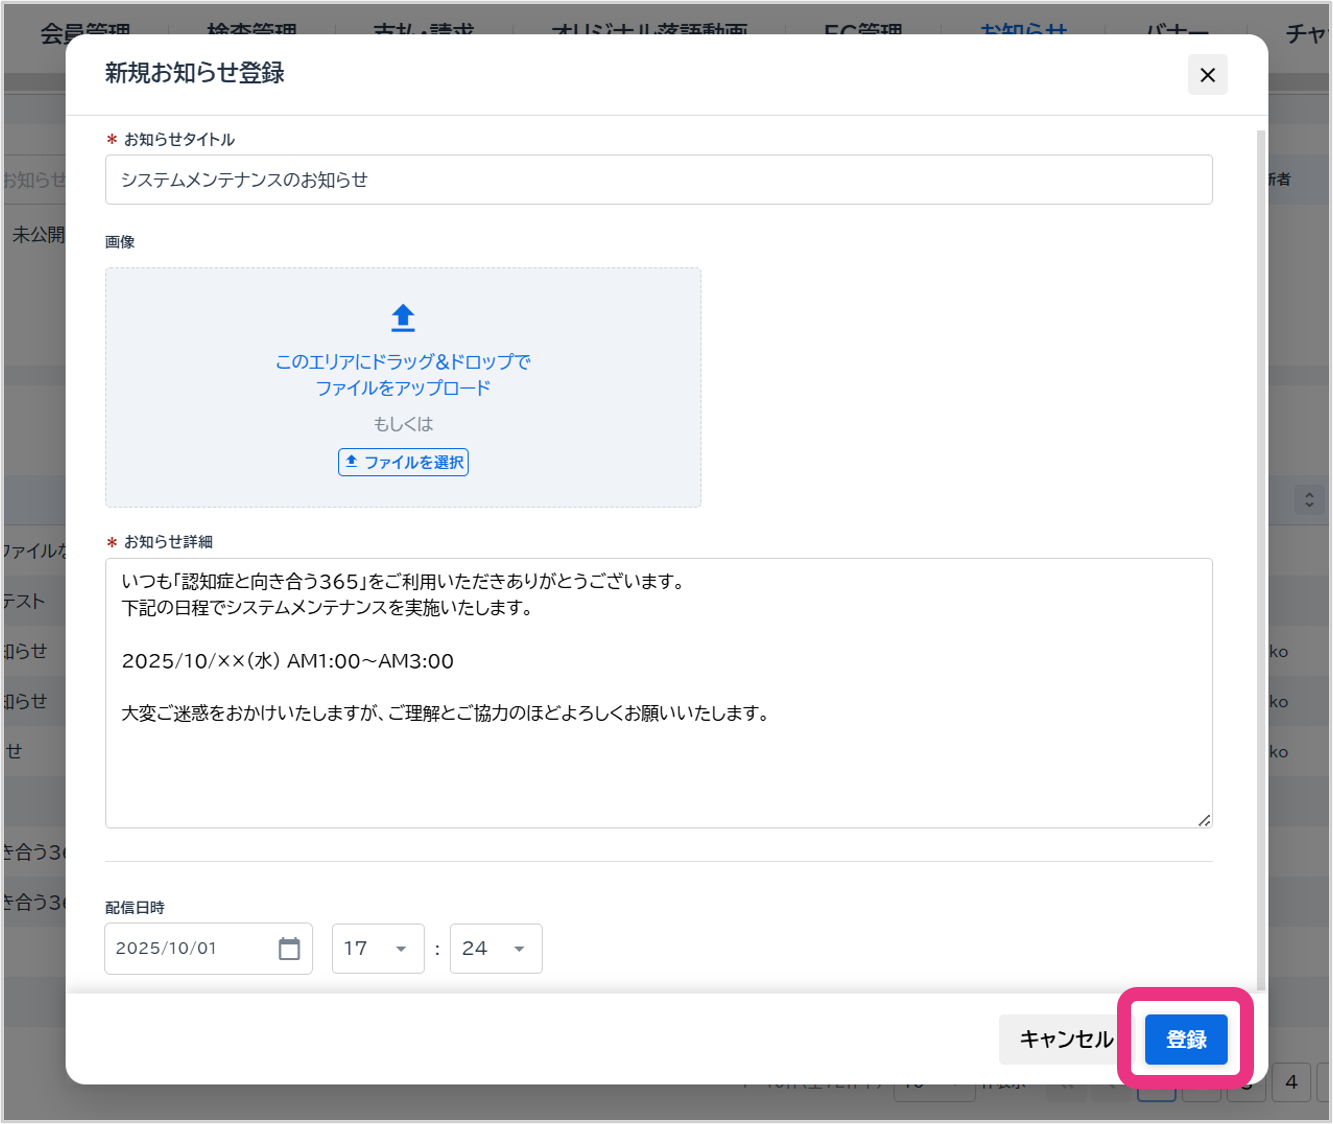Focus the お知らせタイトル input field
Viewport: 1333px width, 1124px height.
pyautogui.click(x=658, y=180)
